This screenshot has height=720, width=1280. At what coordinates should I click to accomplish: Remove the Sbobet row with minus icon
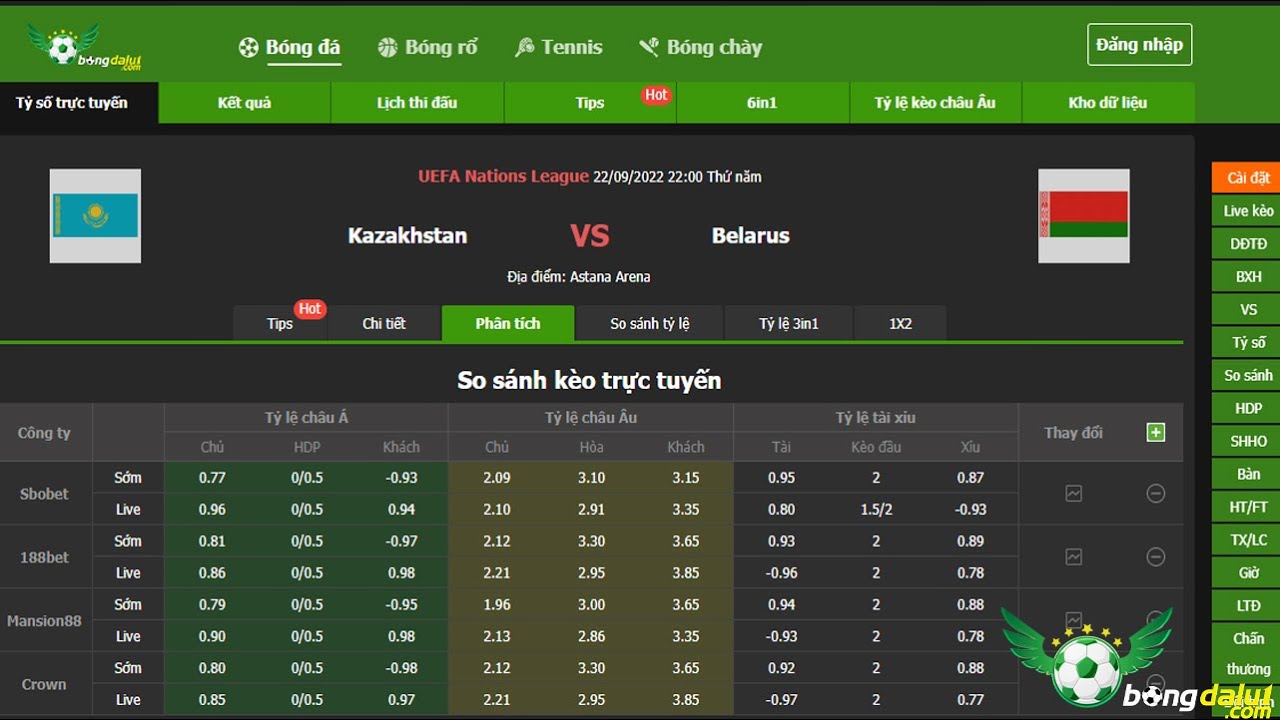(x=1156, y=493)
